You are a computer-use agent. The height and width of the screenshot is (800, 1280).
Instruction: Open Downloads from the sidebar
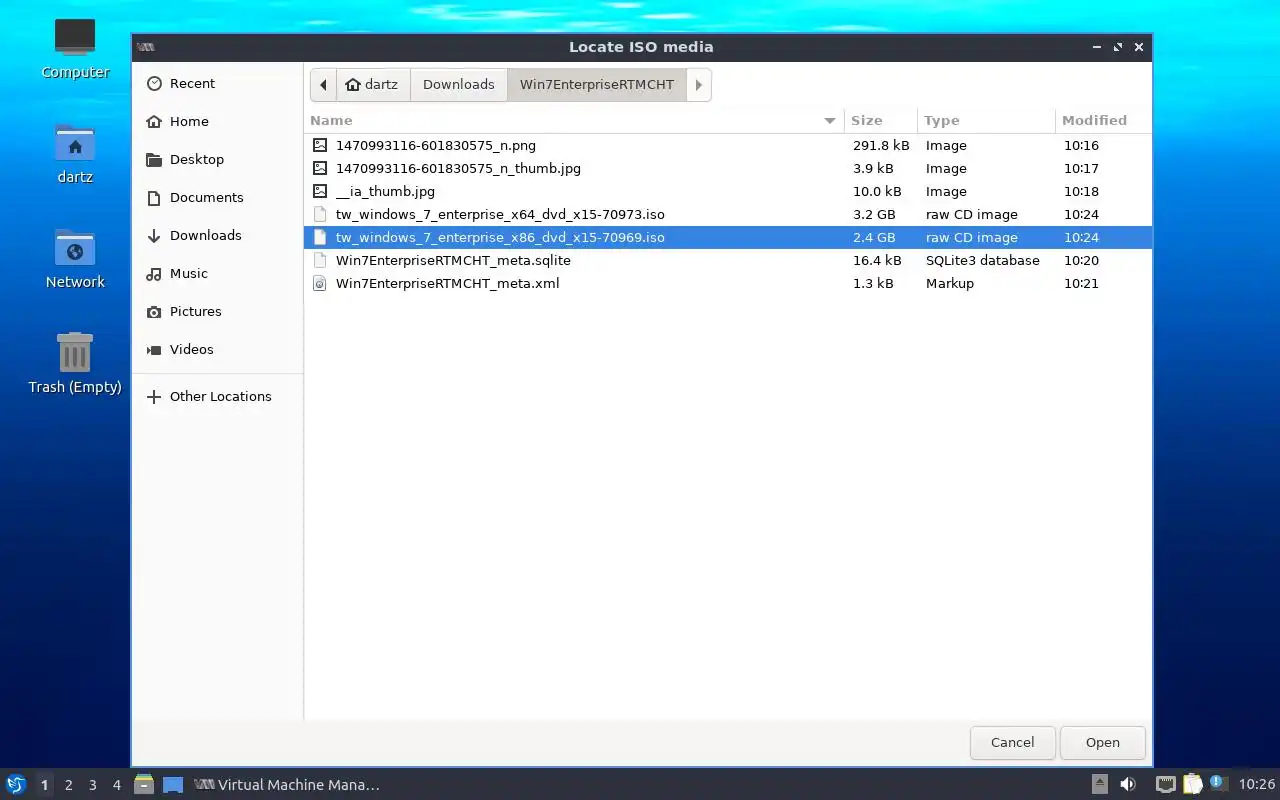pyautogui.click(x=217, y=236)
